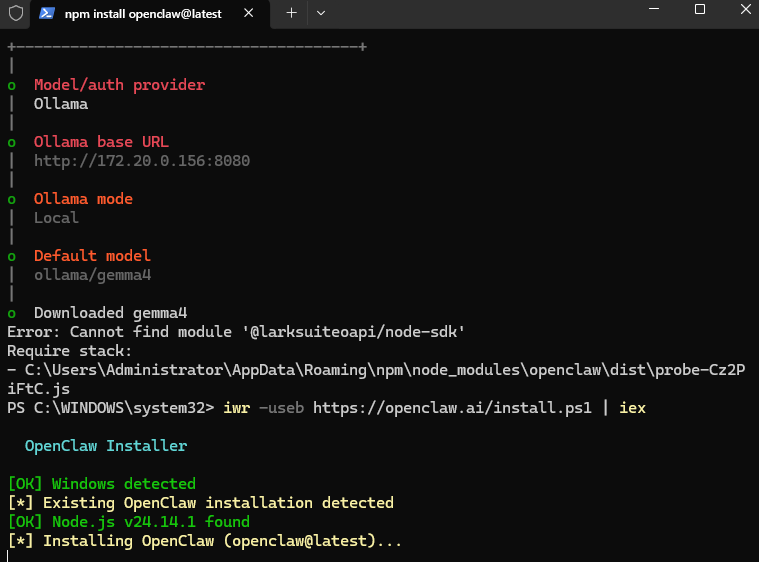Viewport: 759px width, 562px height.
Task: Click the URL http://172.20.0.156:8080
Action: click(142, 161)
